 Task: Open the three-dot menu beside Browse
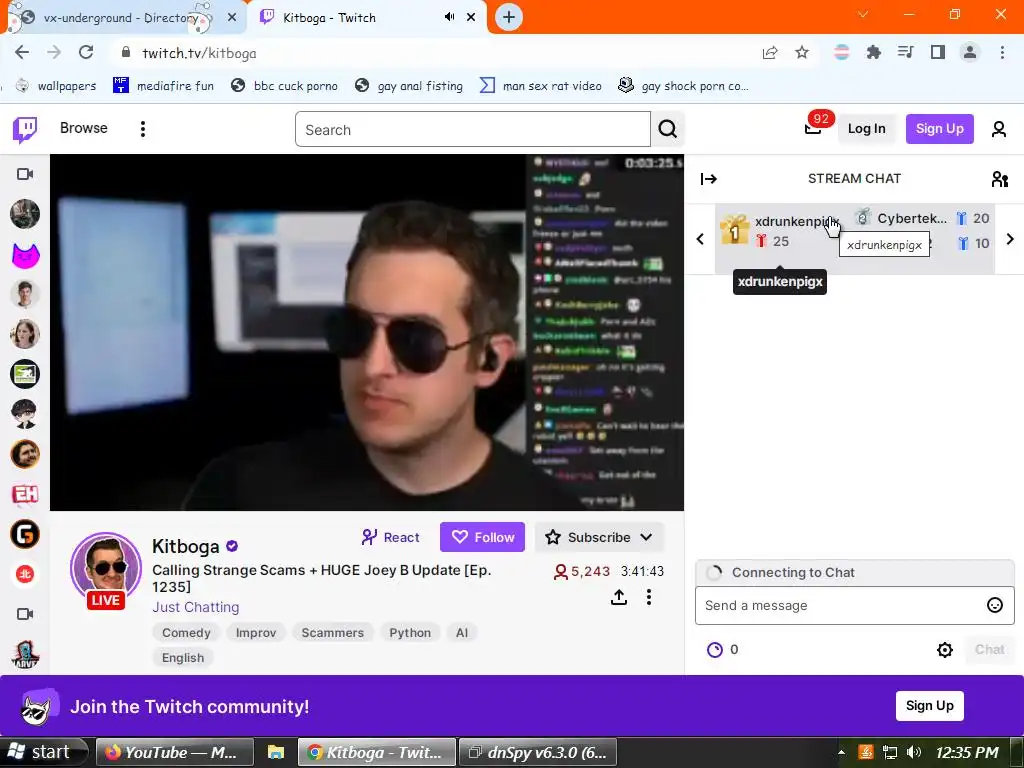pyautogui.click(x=142, y=129)
